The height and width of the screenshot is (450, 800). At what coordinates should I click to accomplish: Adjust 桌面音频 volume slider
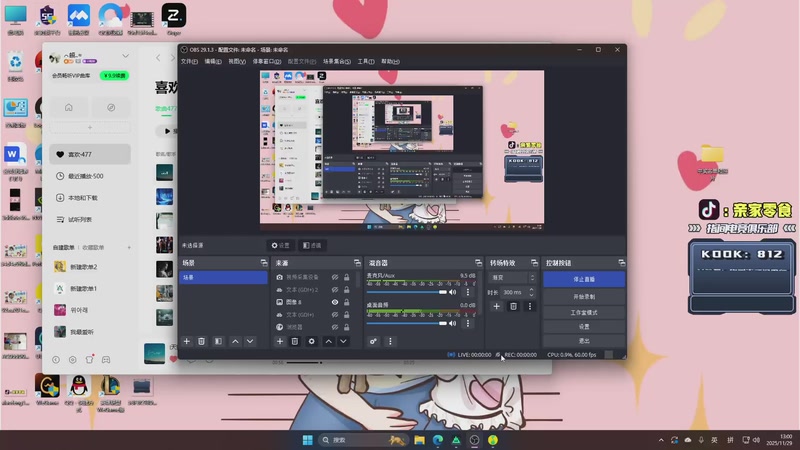pyautogui.click(x=407, y=323)
